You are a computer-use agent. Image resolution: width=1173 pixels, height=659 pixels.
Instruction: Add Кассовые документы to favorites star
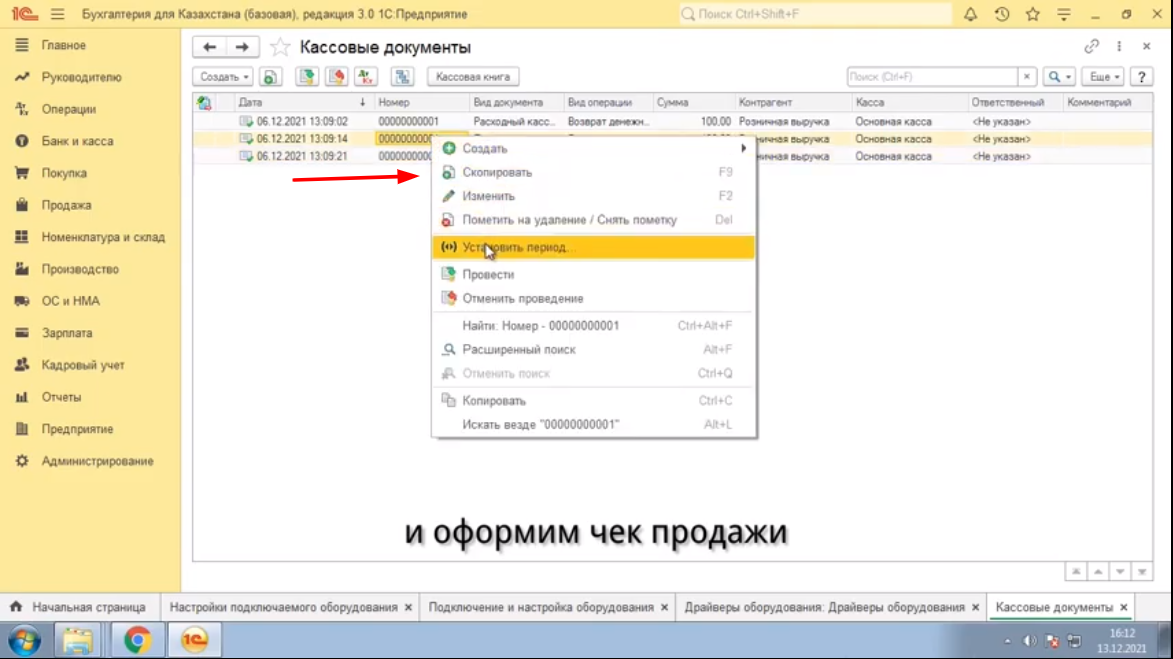[x=280, y=47]
